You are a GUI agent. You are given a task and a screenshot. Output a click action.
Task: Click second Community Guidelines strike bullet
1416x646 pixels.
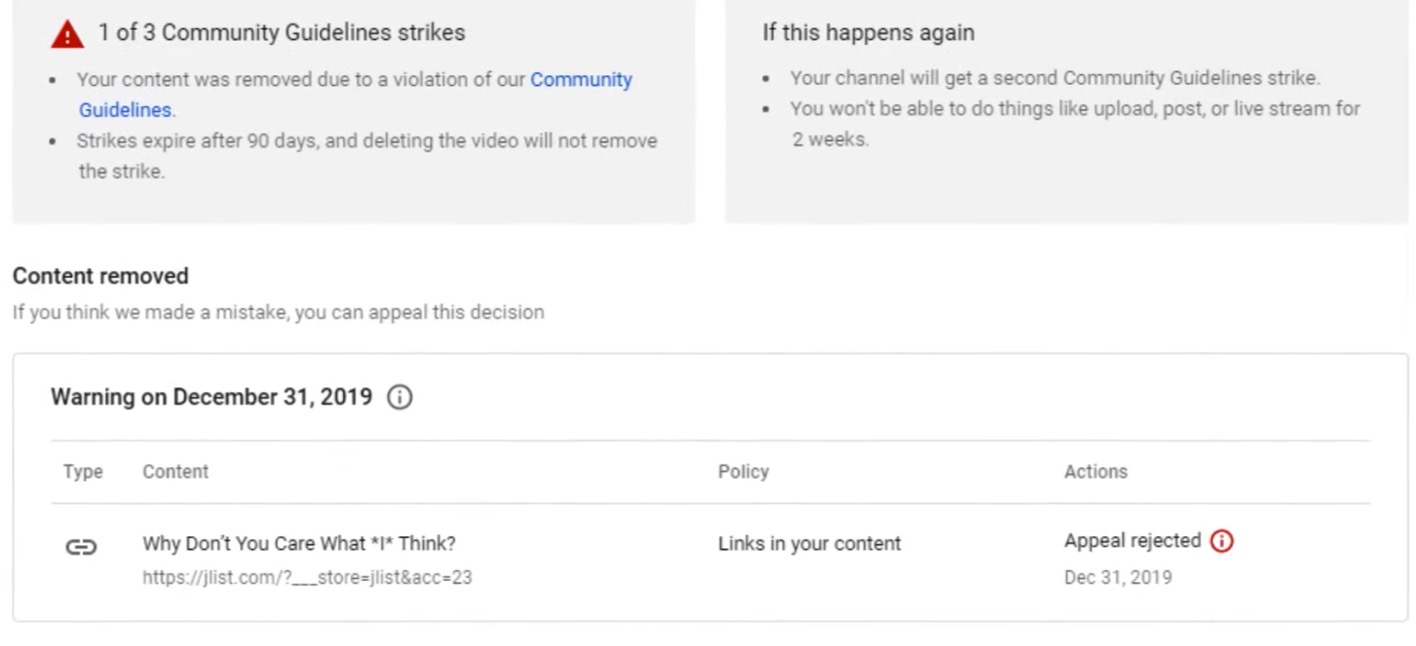(x=1055, y=78)
